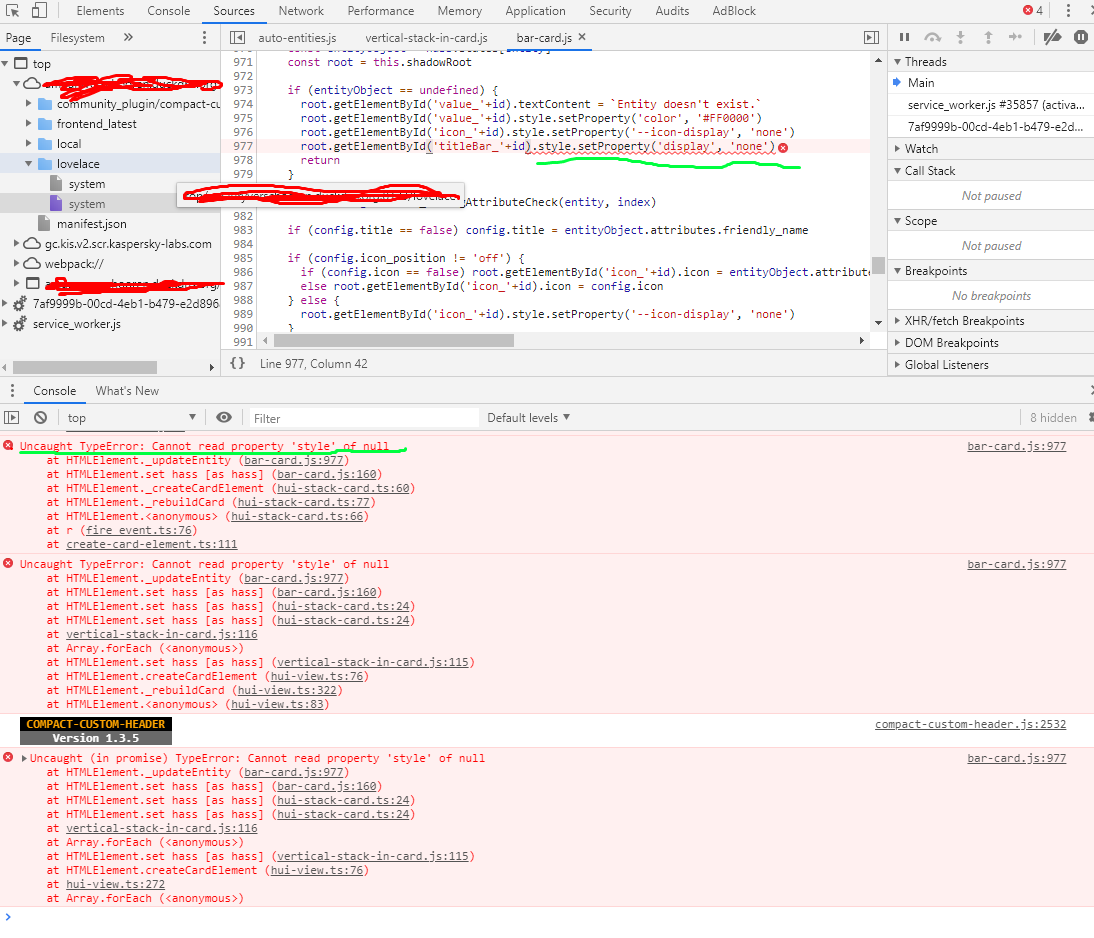Clear the console with the clear icon
Viewport: 1094px width, 938px height.
click(x=40, y=418)
